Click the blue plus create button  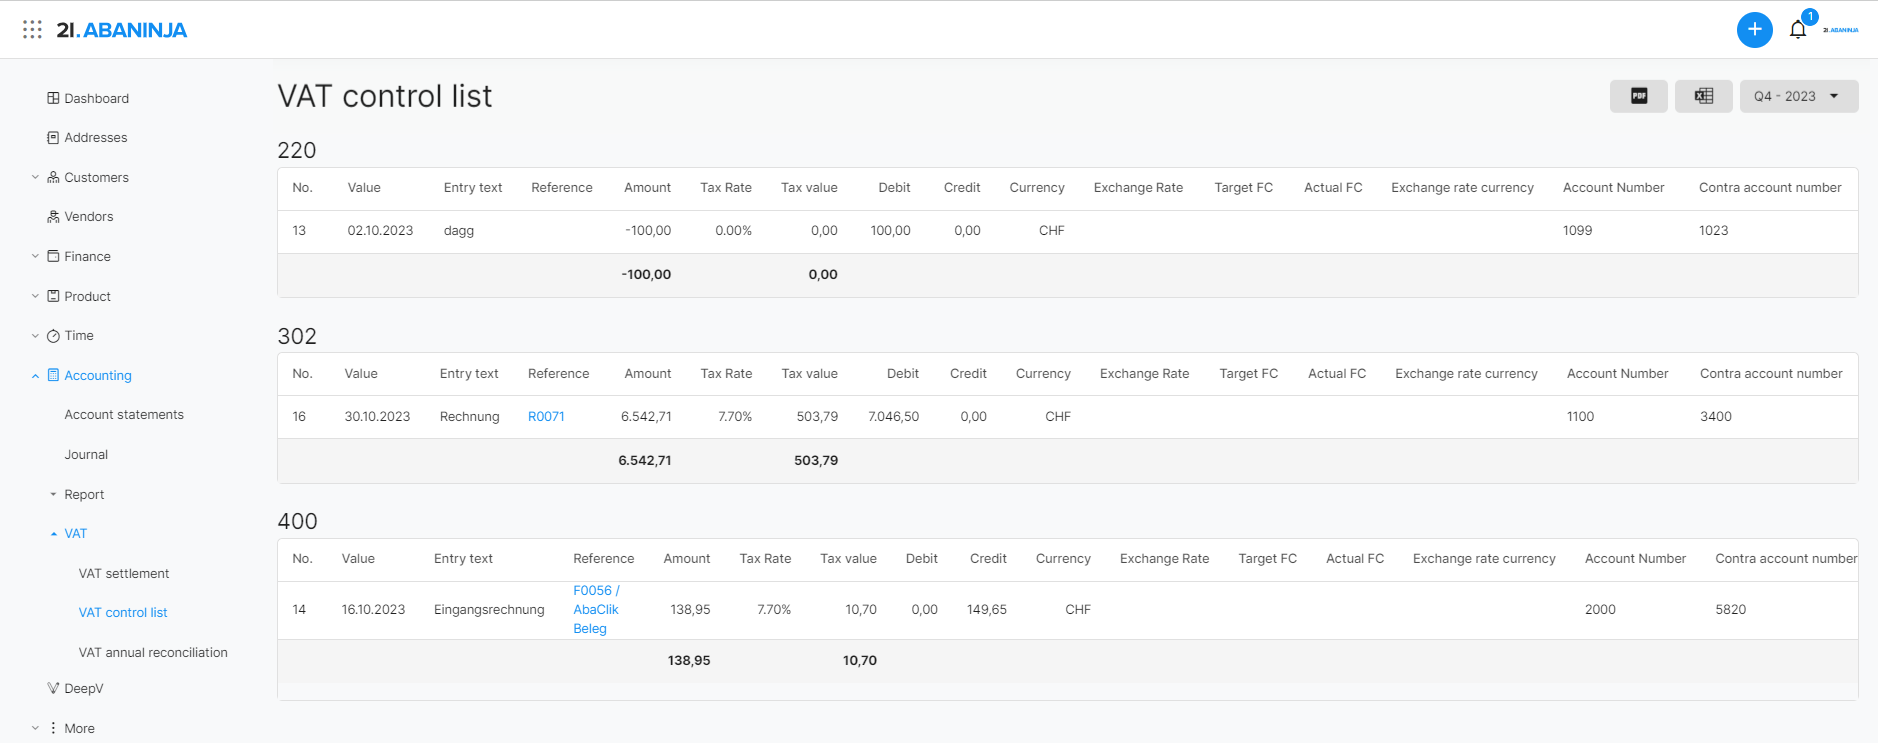[x=1754, y=30]
